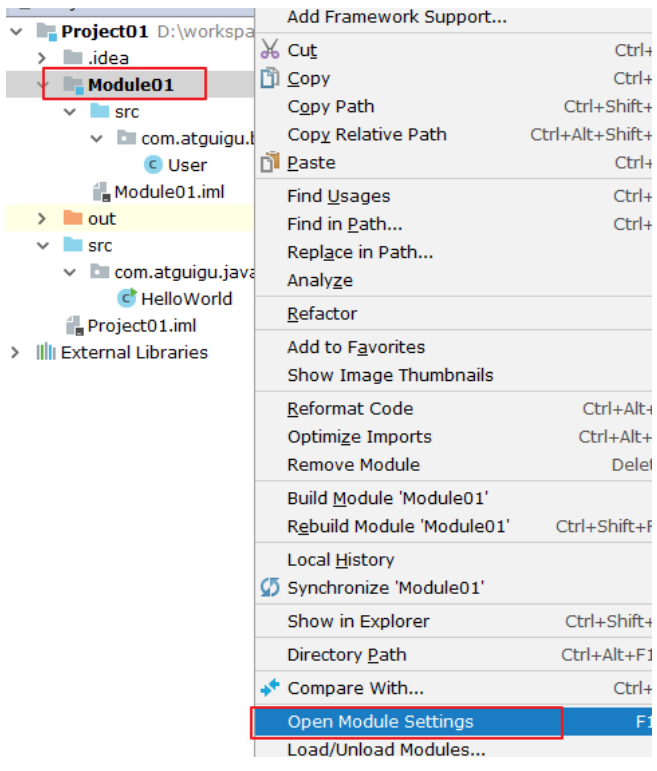Choose Find in Path
The width and height of the screenshot is (657, 771).
(x=453, y=224)
